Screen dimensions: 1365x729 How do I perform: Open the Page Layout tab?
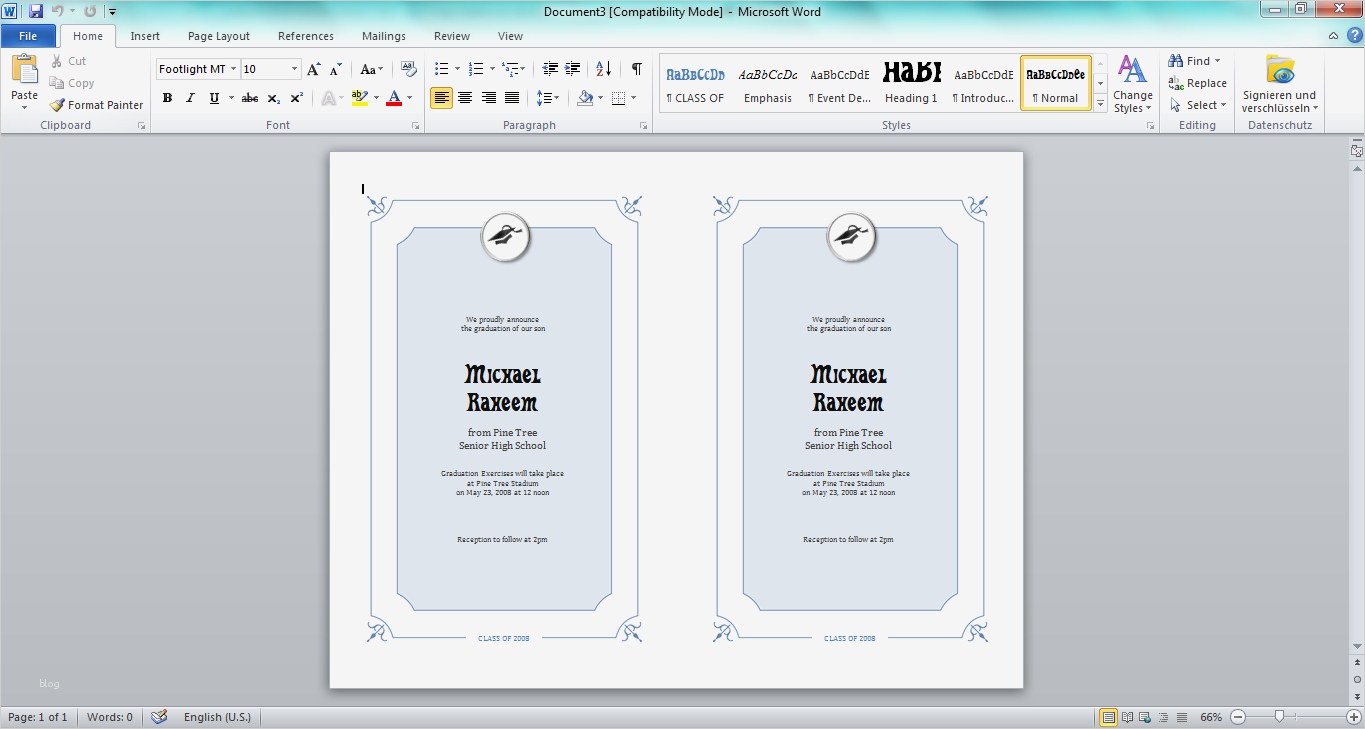218,36
